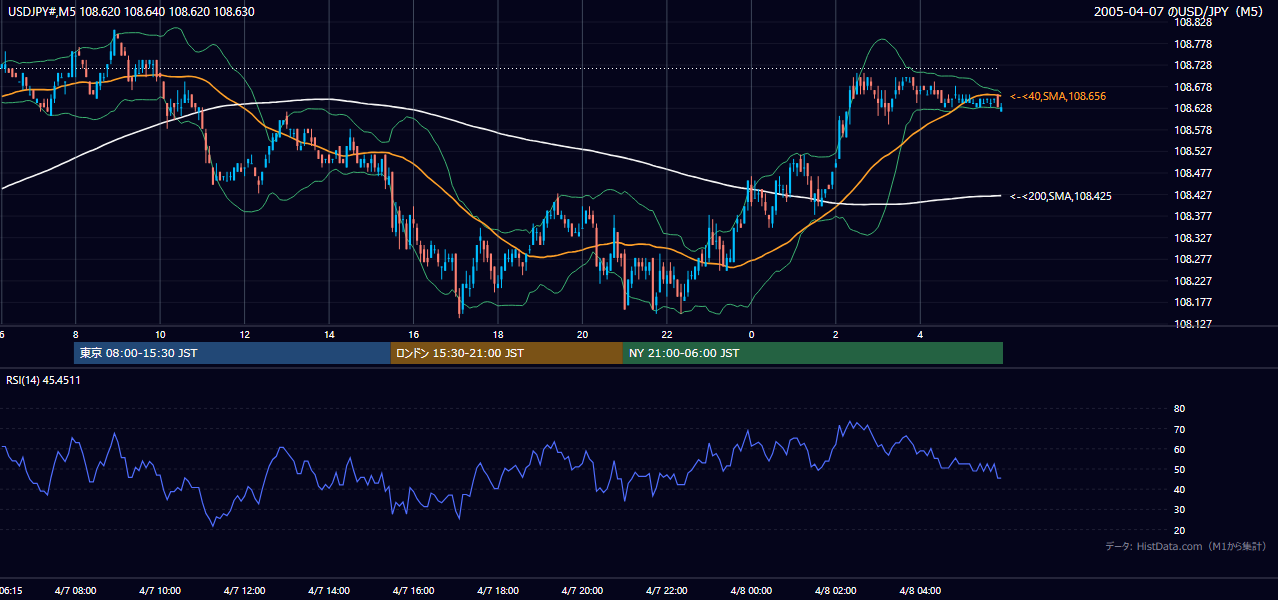This screenshot has height=600, width=1278.
Task: Select the 200 SMA 108.425 label
Action: [x=1060, y=196]
